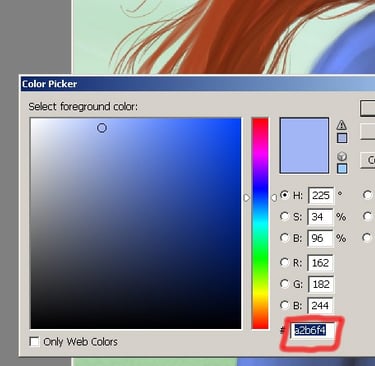
Task: Click the brightness field showing 96
Action: pyautogui.click(x=320, y=238)
